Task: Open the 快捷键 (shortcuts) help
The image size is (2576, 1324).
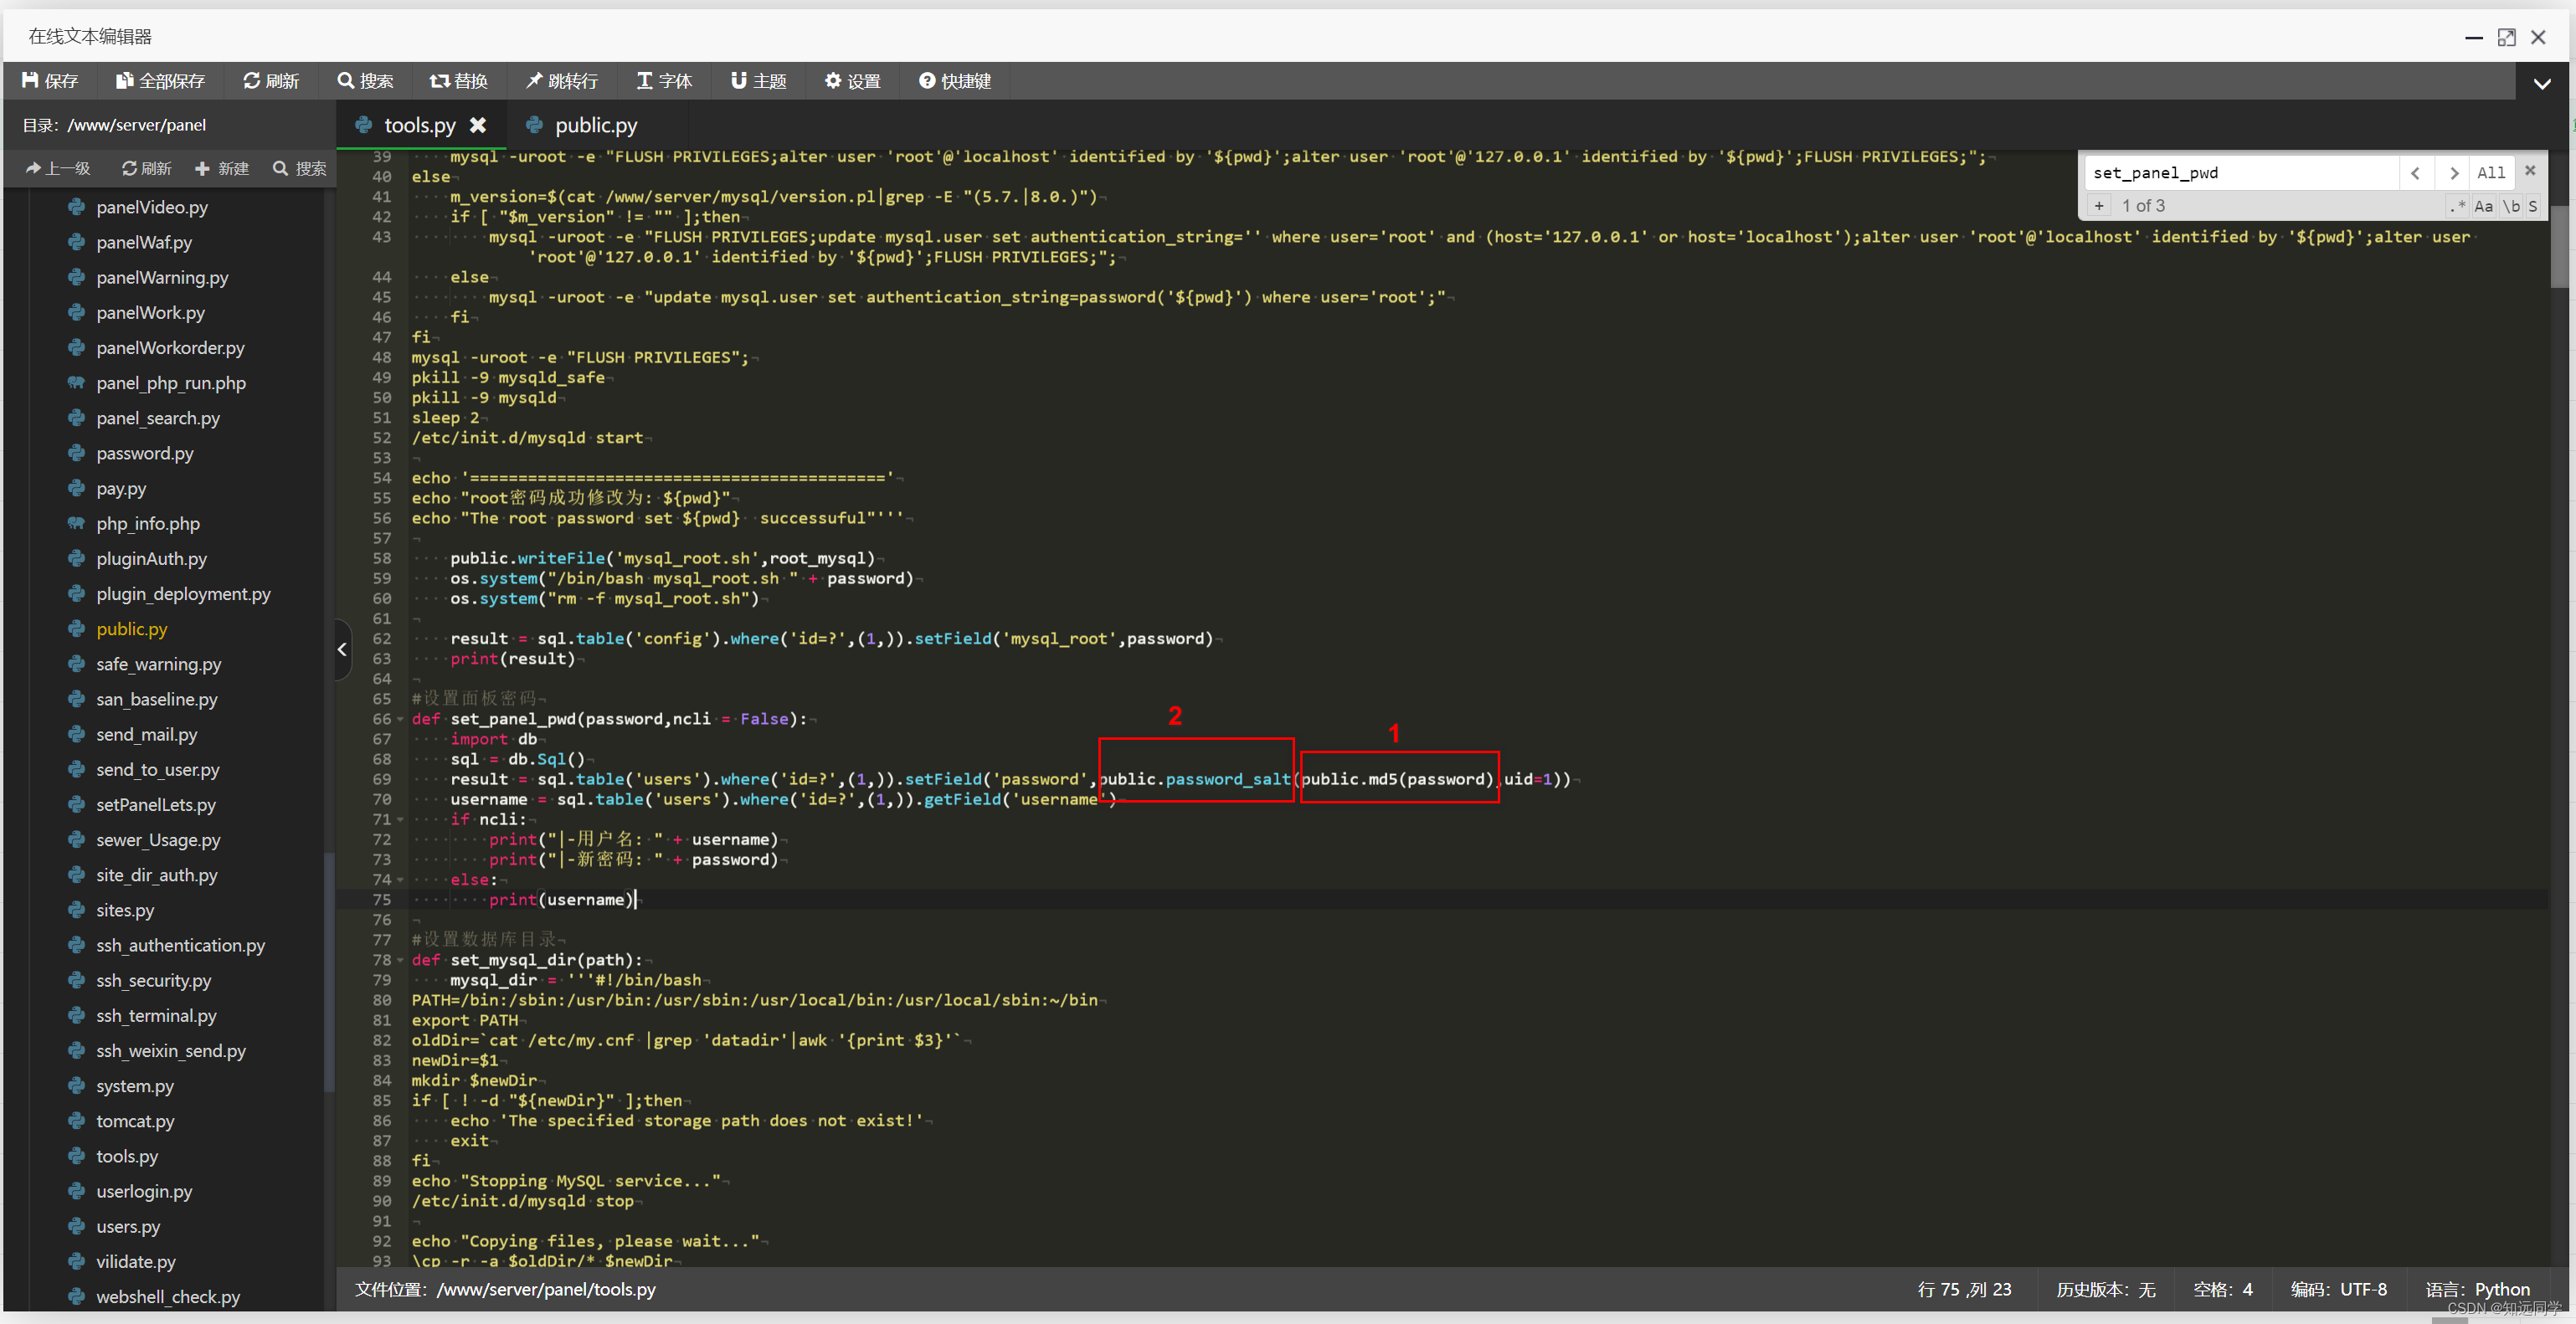Action: coord(955,80)
